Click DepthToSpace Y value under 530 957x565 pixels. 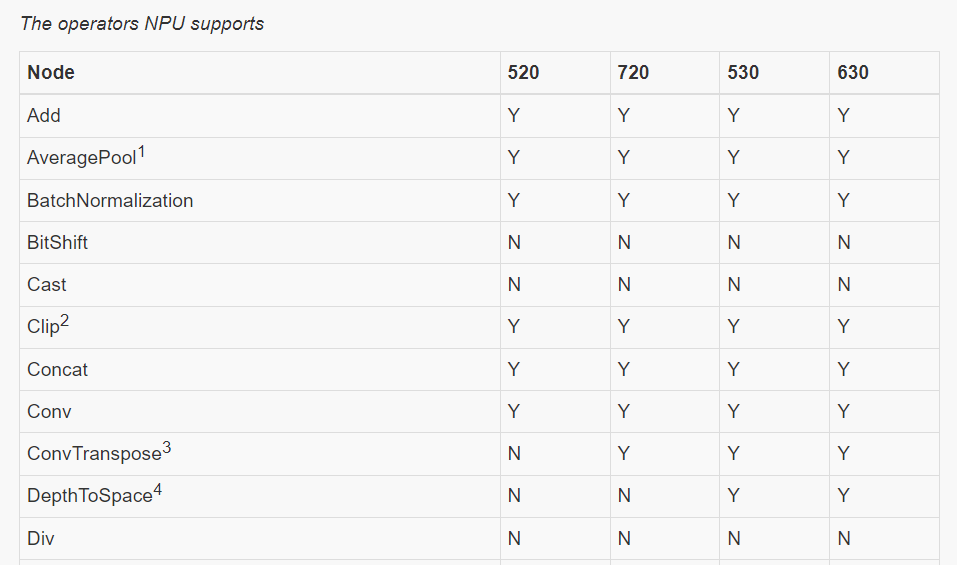coord(734,495)
